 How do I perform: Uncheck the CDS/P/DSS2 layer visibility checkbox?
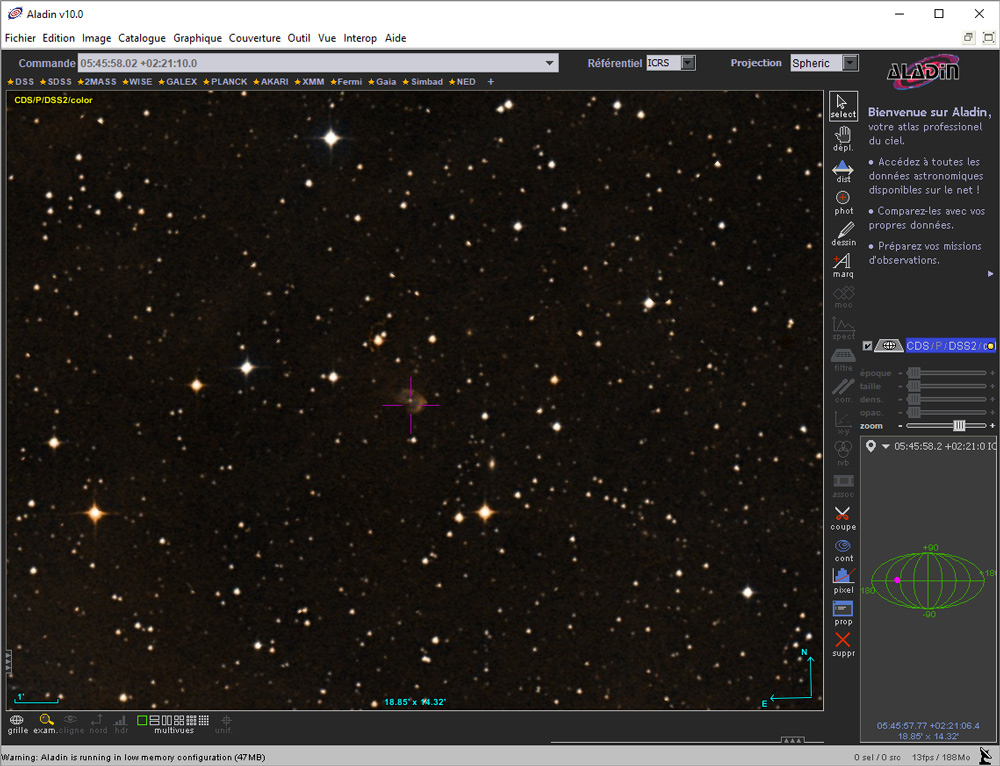tap(867, 346)
